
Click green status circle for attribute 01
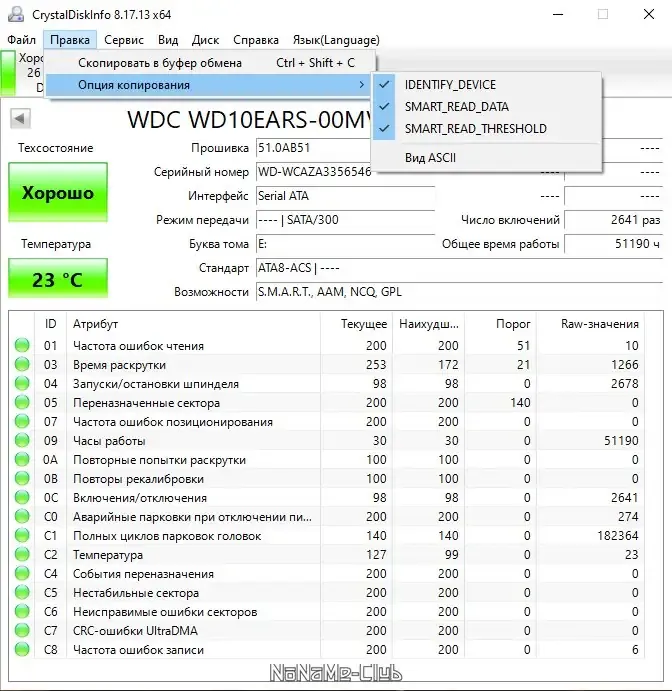point(22,345)
